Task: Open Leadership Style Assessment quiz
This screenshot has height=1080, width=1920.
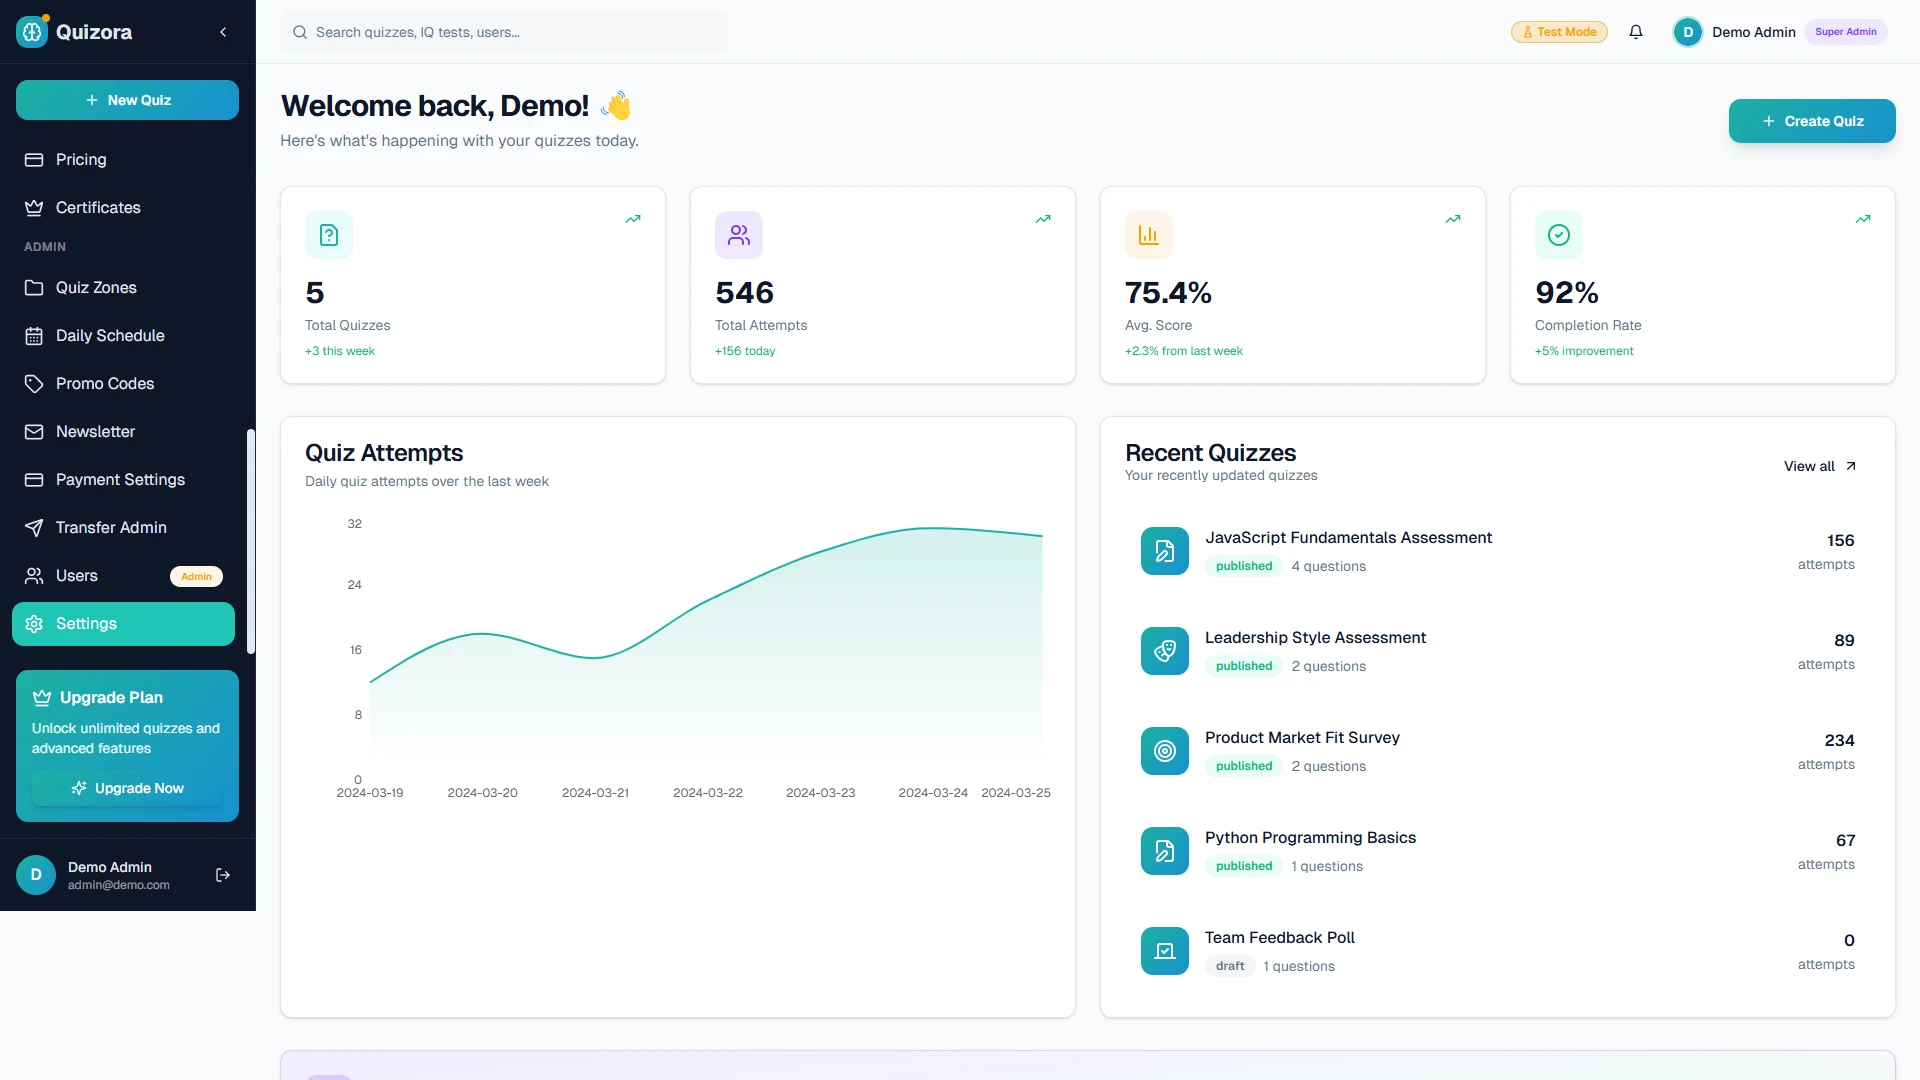Action: pyautogui.click(x=1498, y=651)
